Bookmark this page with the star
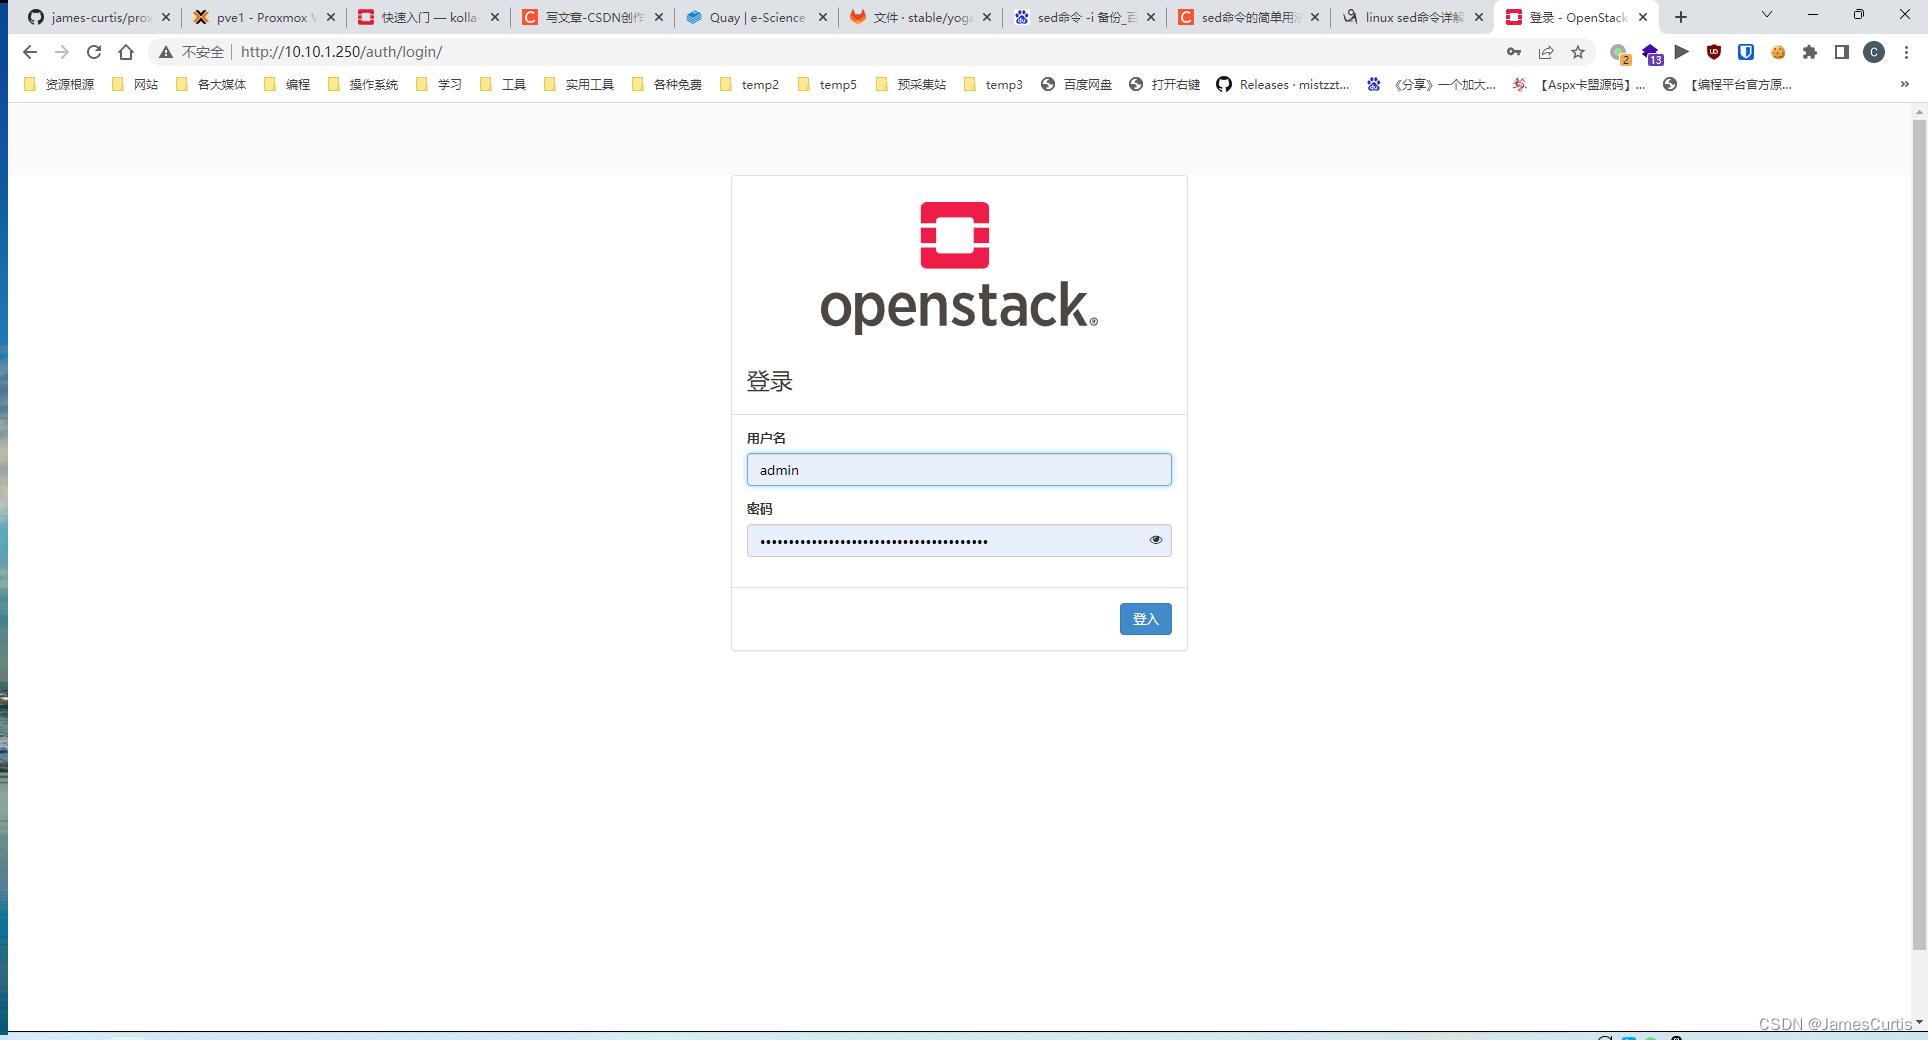 (1578, 52)
